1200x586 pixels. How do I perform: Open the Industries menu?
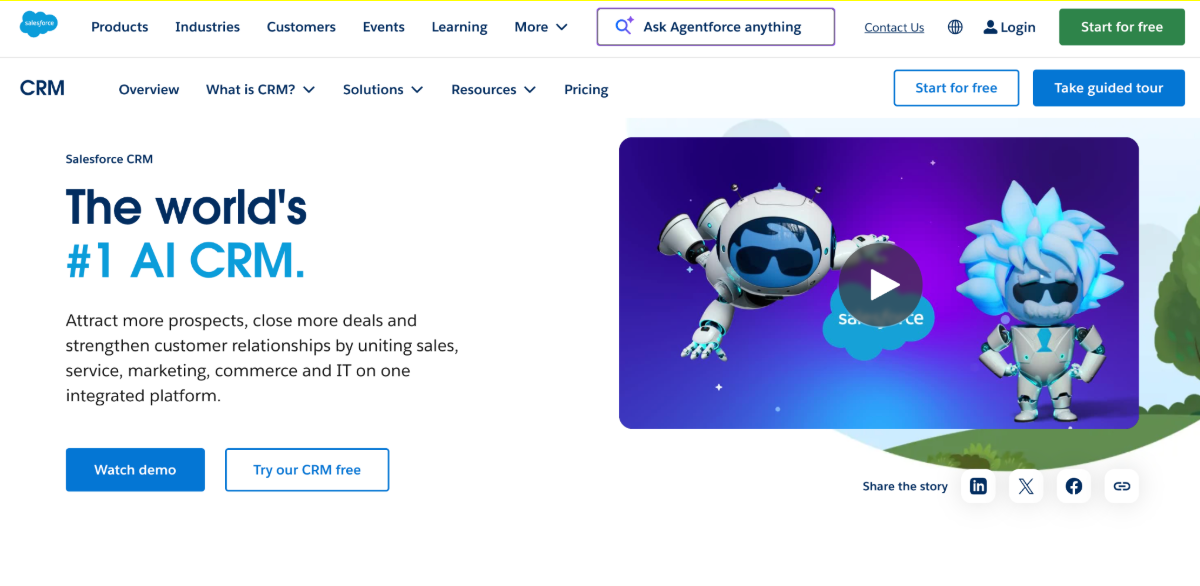pyautogui.click(x=207, y=27)
